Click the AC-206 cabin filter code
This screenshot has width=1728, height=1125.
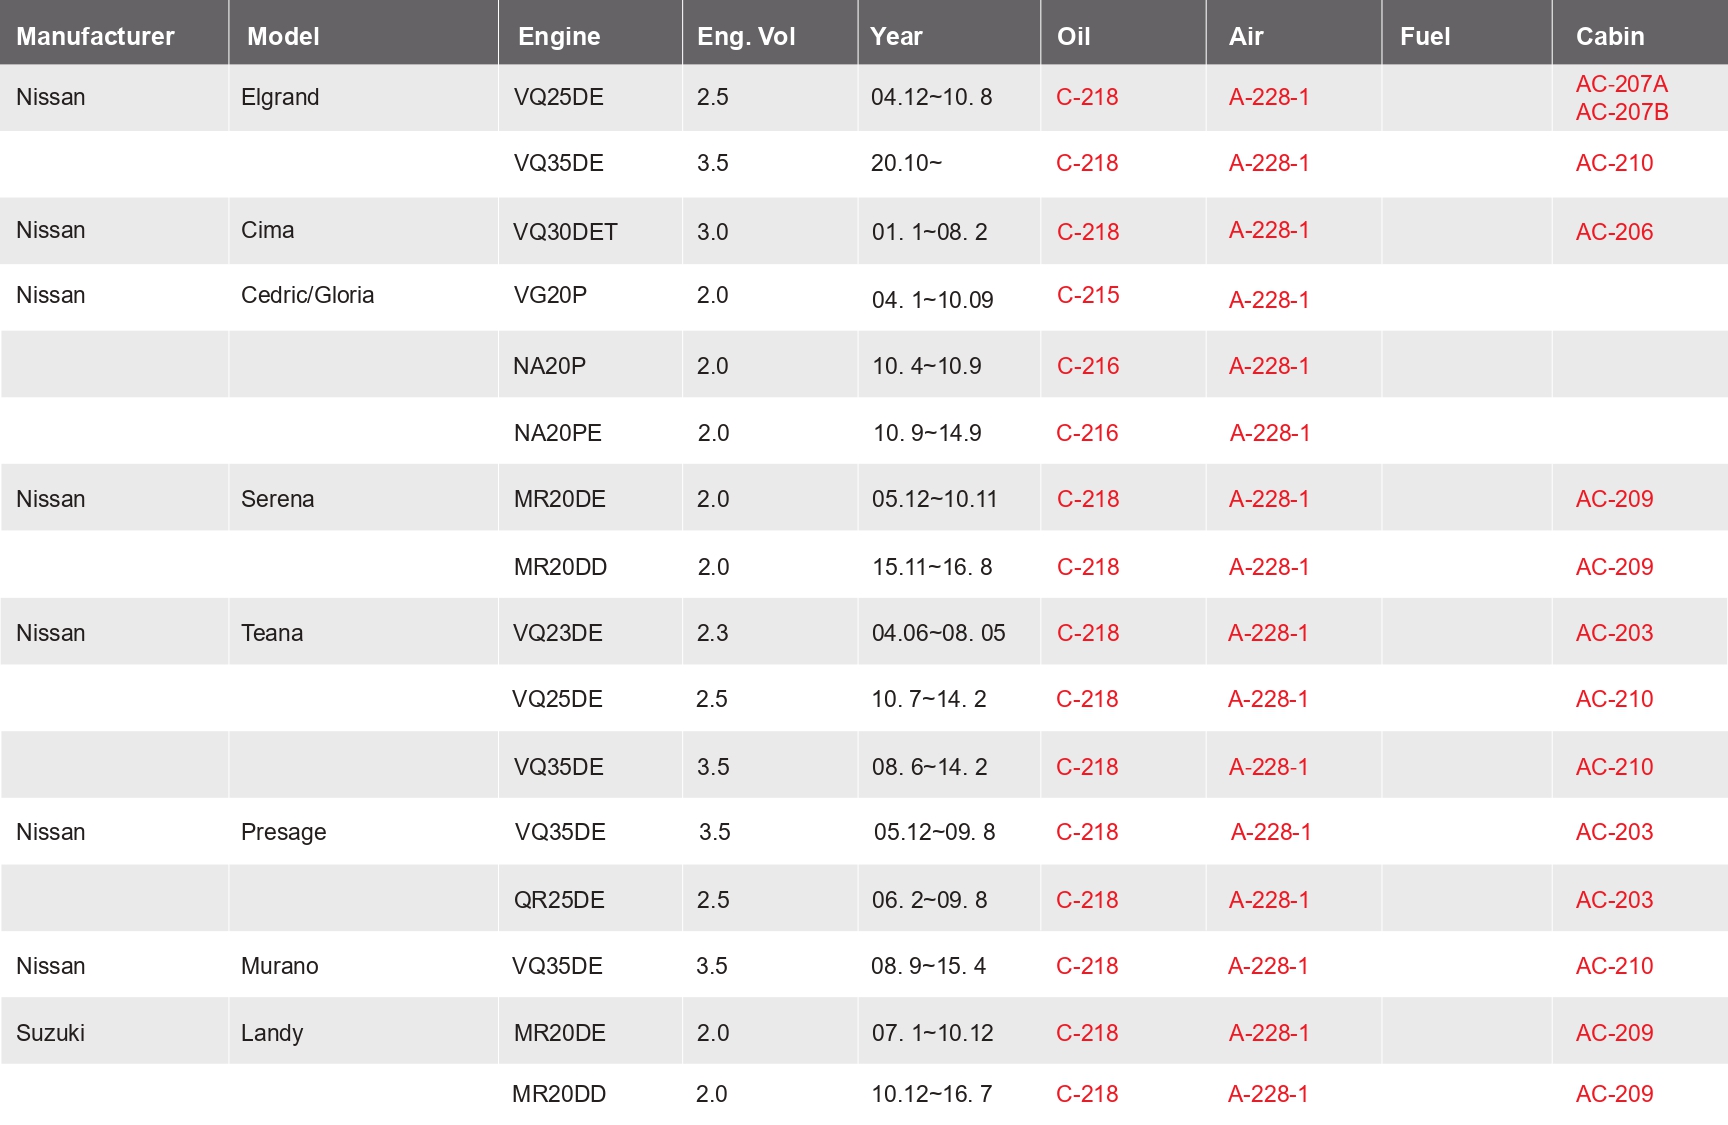click(x=1614, y=232)
